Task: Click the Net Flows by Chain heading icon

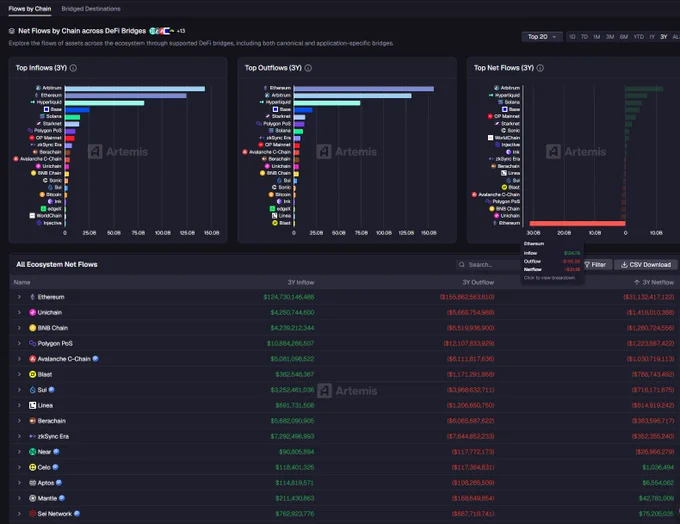Action: [x=12, y=31]
